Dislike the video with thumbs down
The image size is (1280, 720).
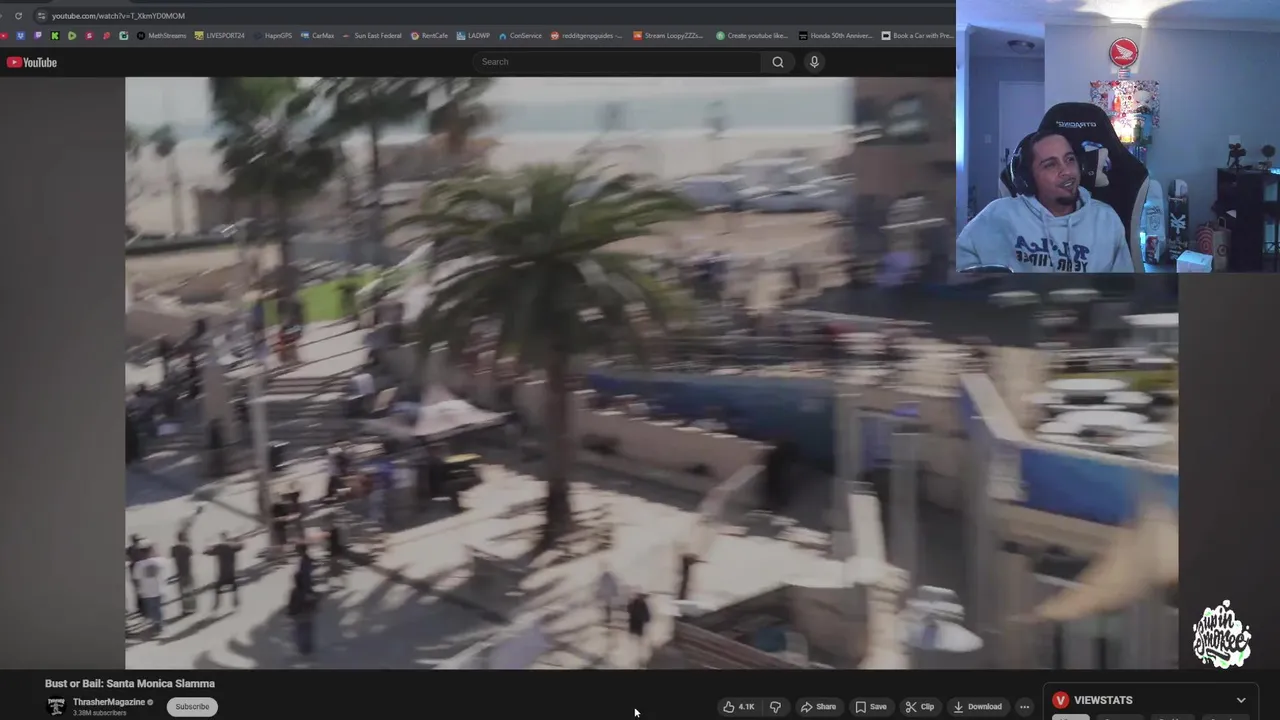point(775,707)
